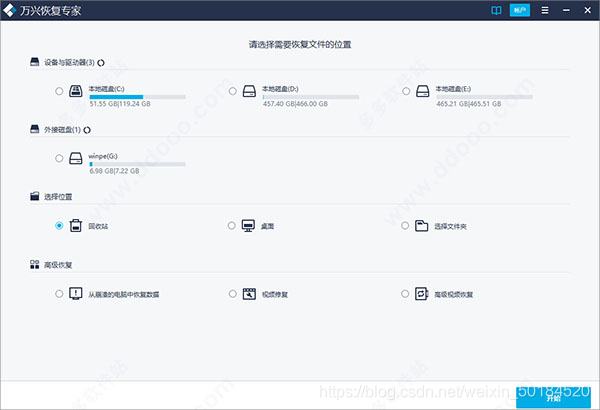Click the winpe(G:) usage bar
This screenshot has height=410, width=600.
point(137,164)
